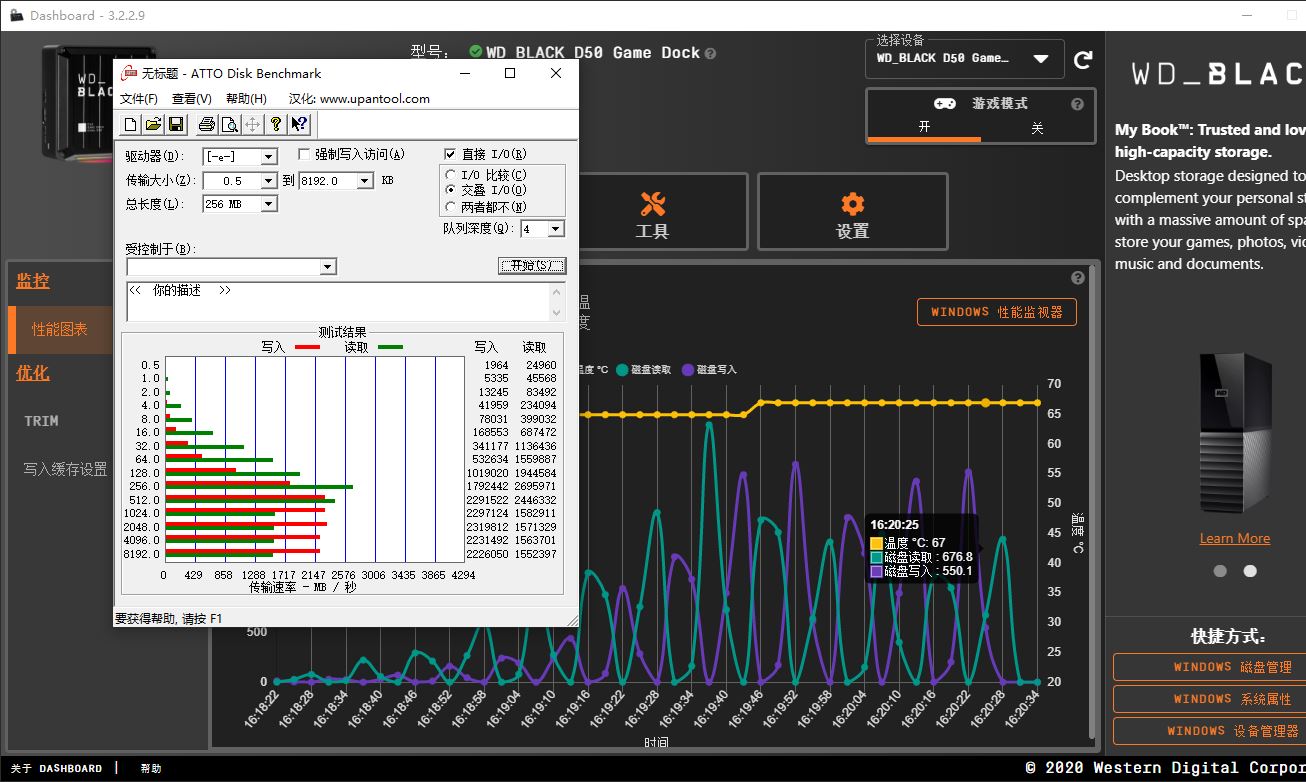Toggle the disk read legend series

point(644,370)
